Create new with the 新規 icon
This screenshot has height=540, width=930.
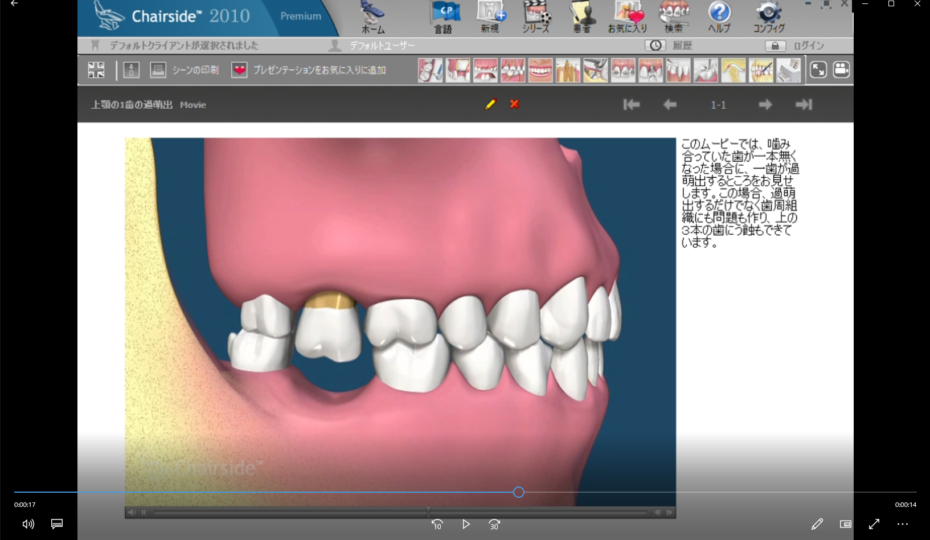tap(491, 17)
